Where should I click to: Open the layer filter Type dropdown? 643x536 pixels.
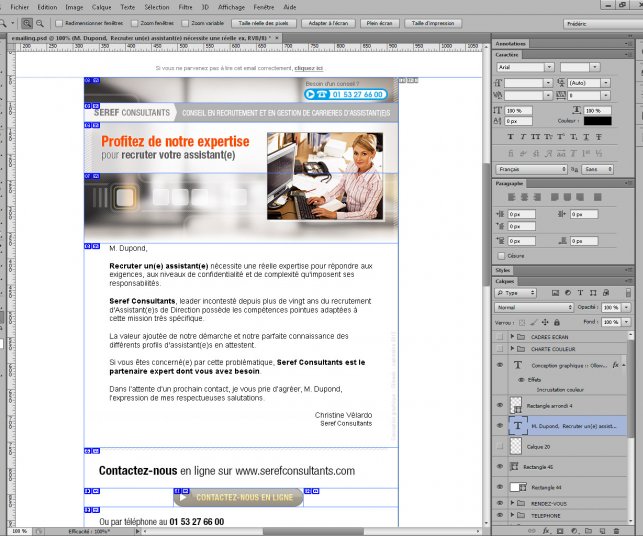click(x=516, y=293)
